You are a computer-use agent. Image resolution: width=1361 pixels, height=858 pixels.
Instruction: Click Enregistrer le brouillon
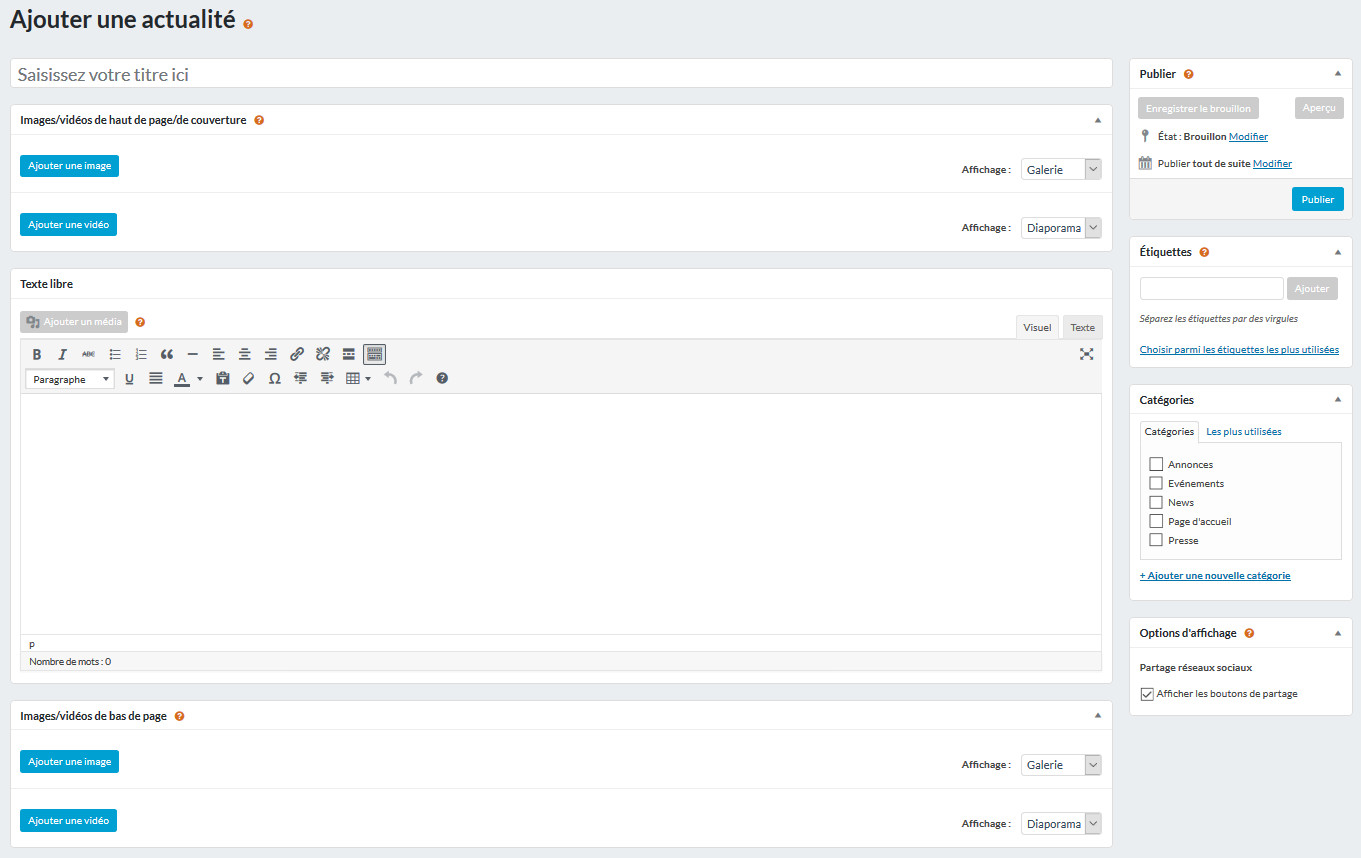pos(1198,108)
